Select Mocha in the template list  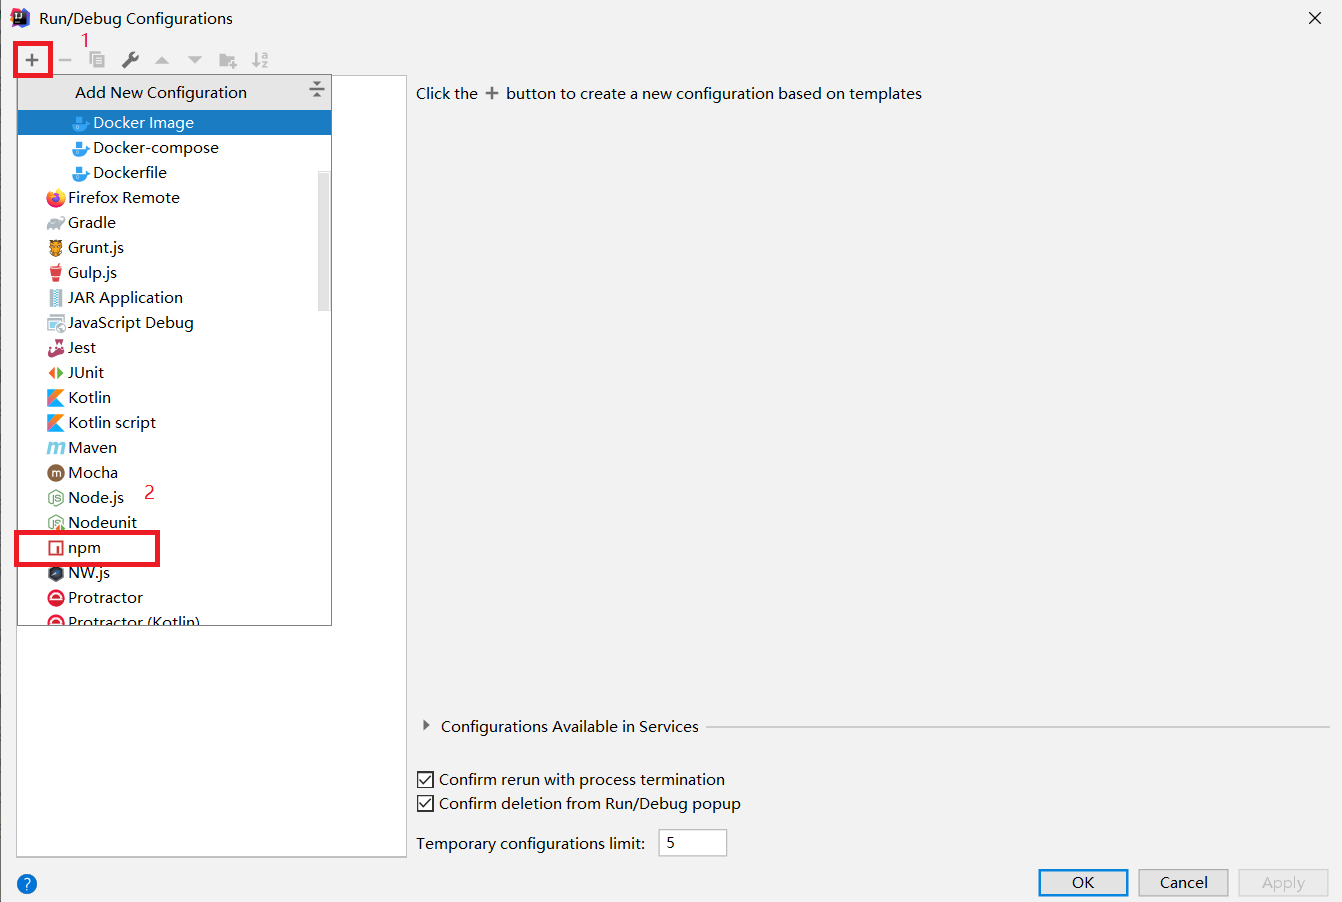point(174,473)
